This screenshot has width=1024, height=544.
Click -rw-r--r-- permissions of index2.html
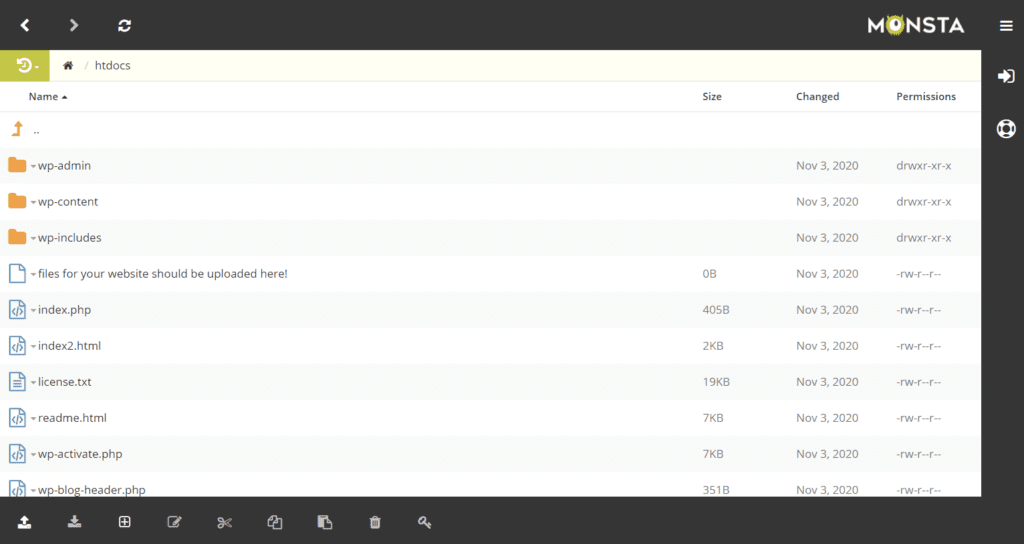point(918,345)
